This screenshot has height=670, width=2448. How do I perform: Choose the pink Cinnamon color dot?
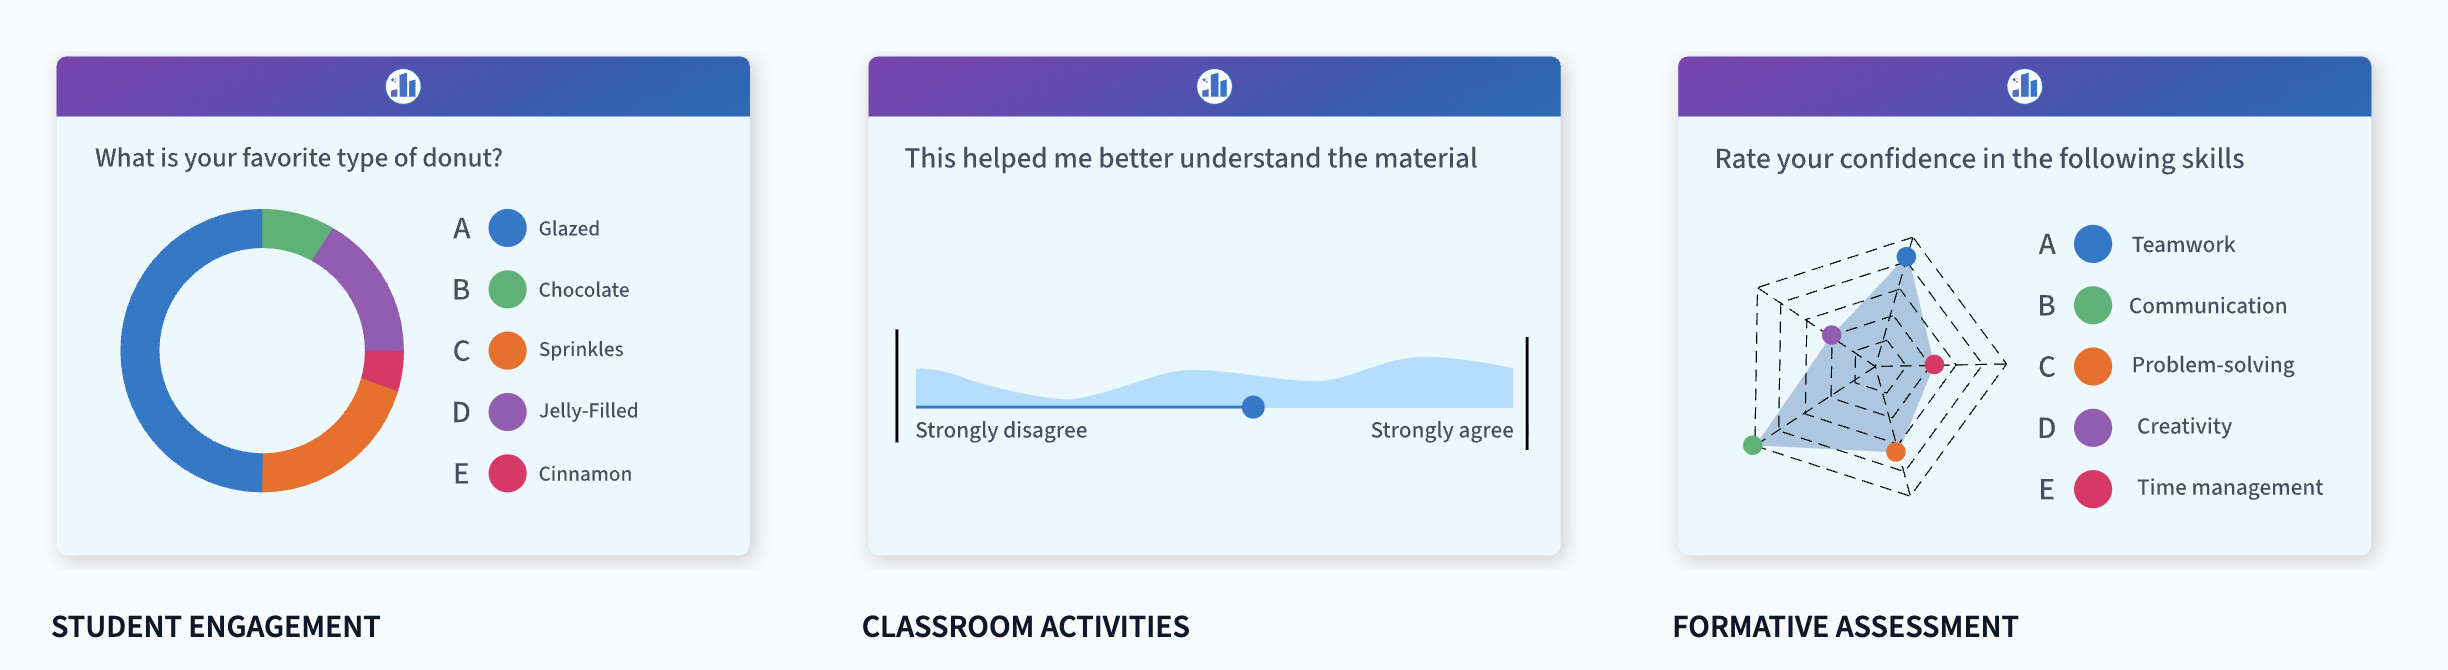507,473
